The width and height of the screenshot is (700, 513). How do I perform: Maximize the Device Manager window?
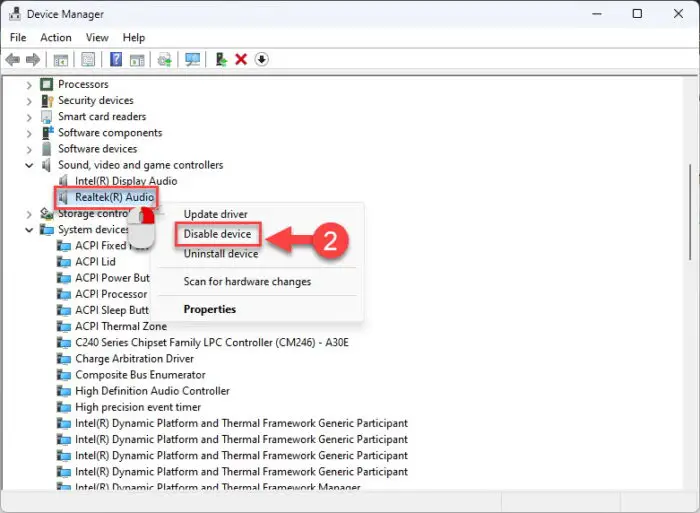637,14
